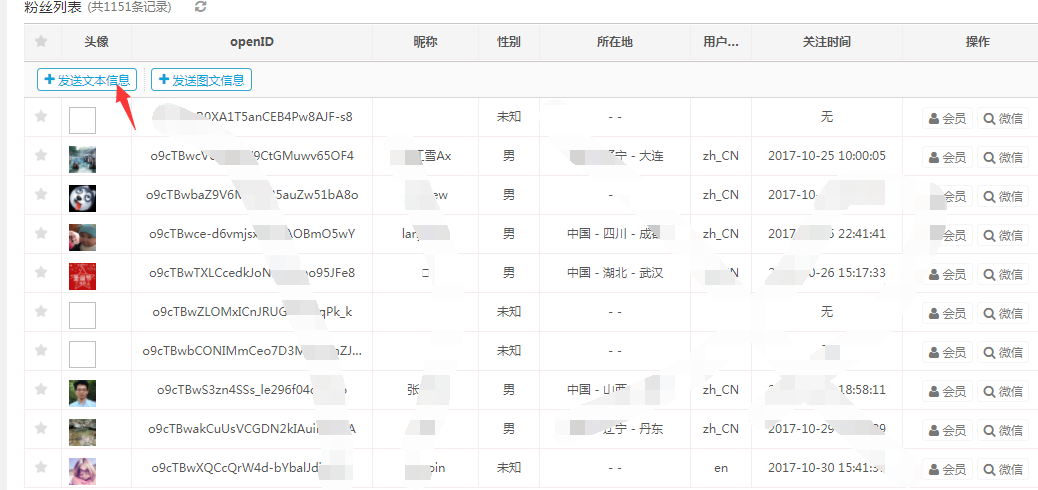Open 微信 for the 大连 fan
The width and height of the screenshot is (1038, 490).
coord(1003,158)
